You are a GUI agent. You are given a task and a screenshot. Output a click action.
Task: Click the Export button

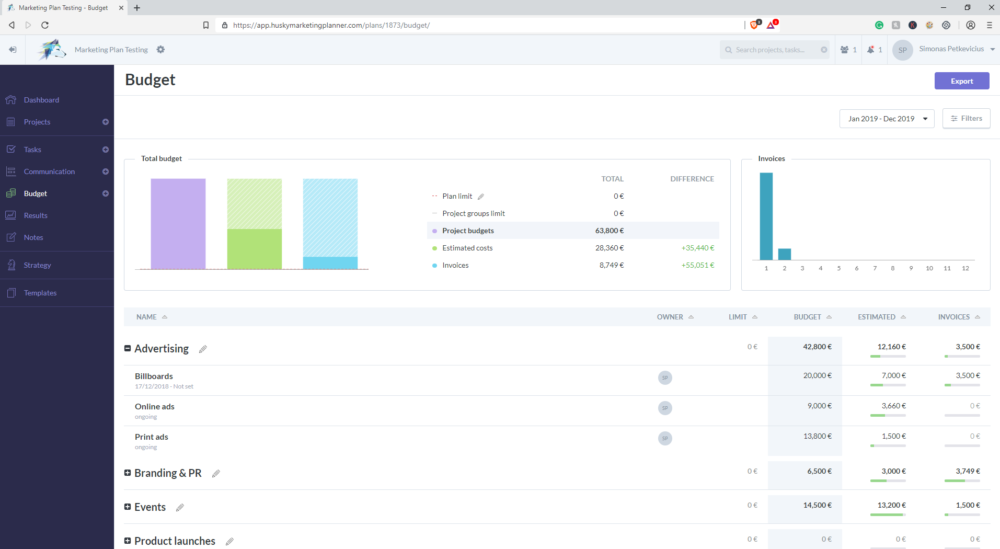pyautogui.click(x=962, y=81)
